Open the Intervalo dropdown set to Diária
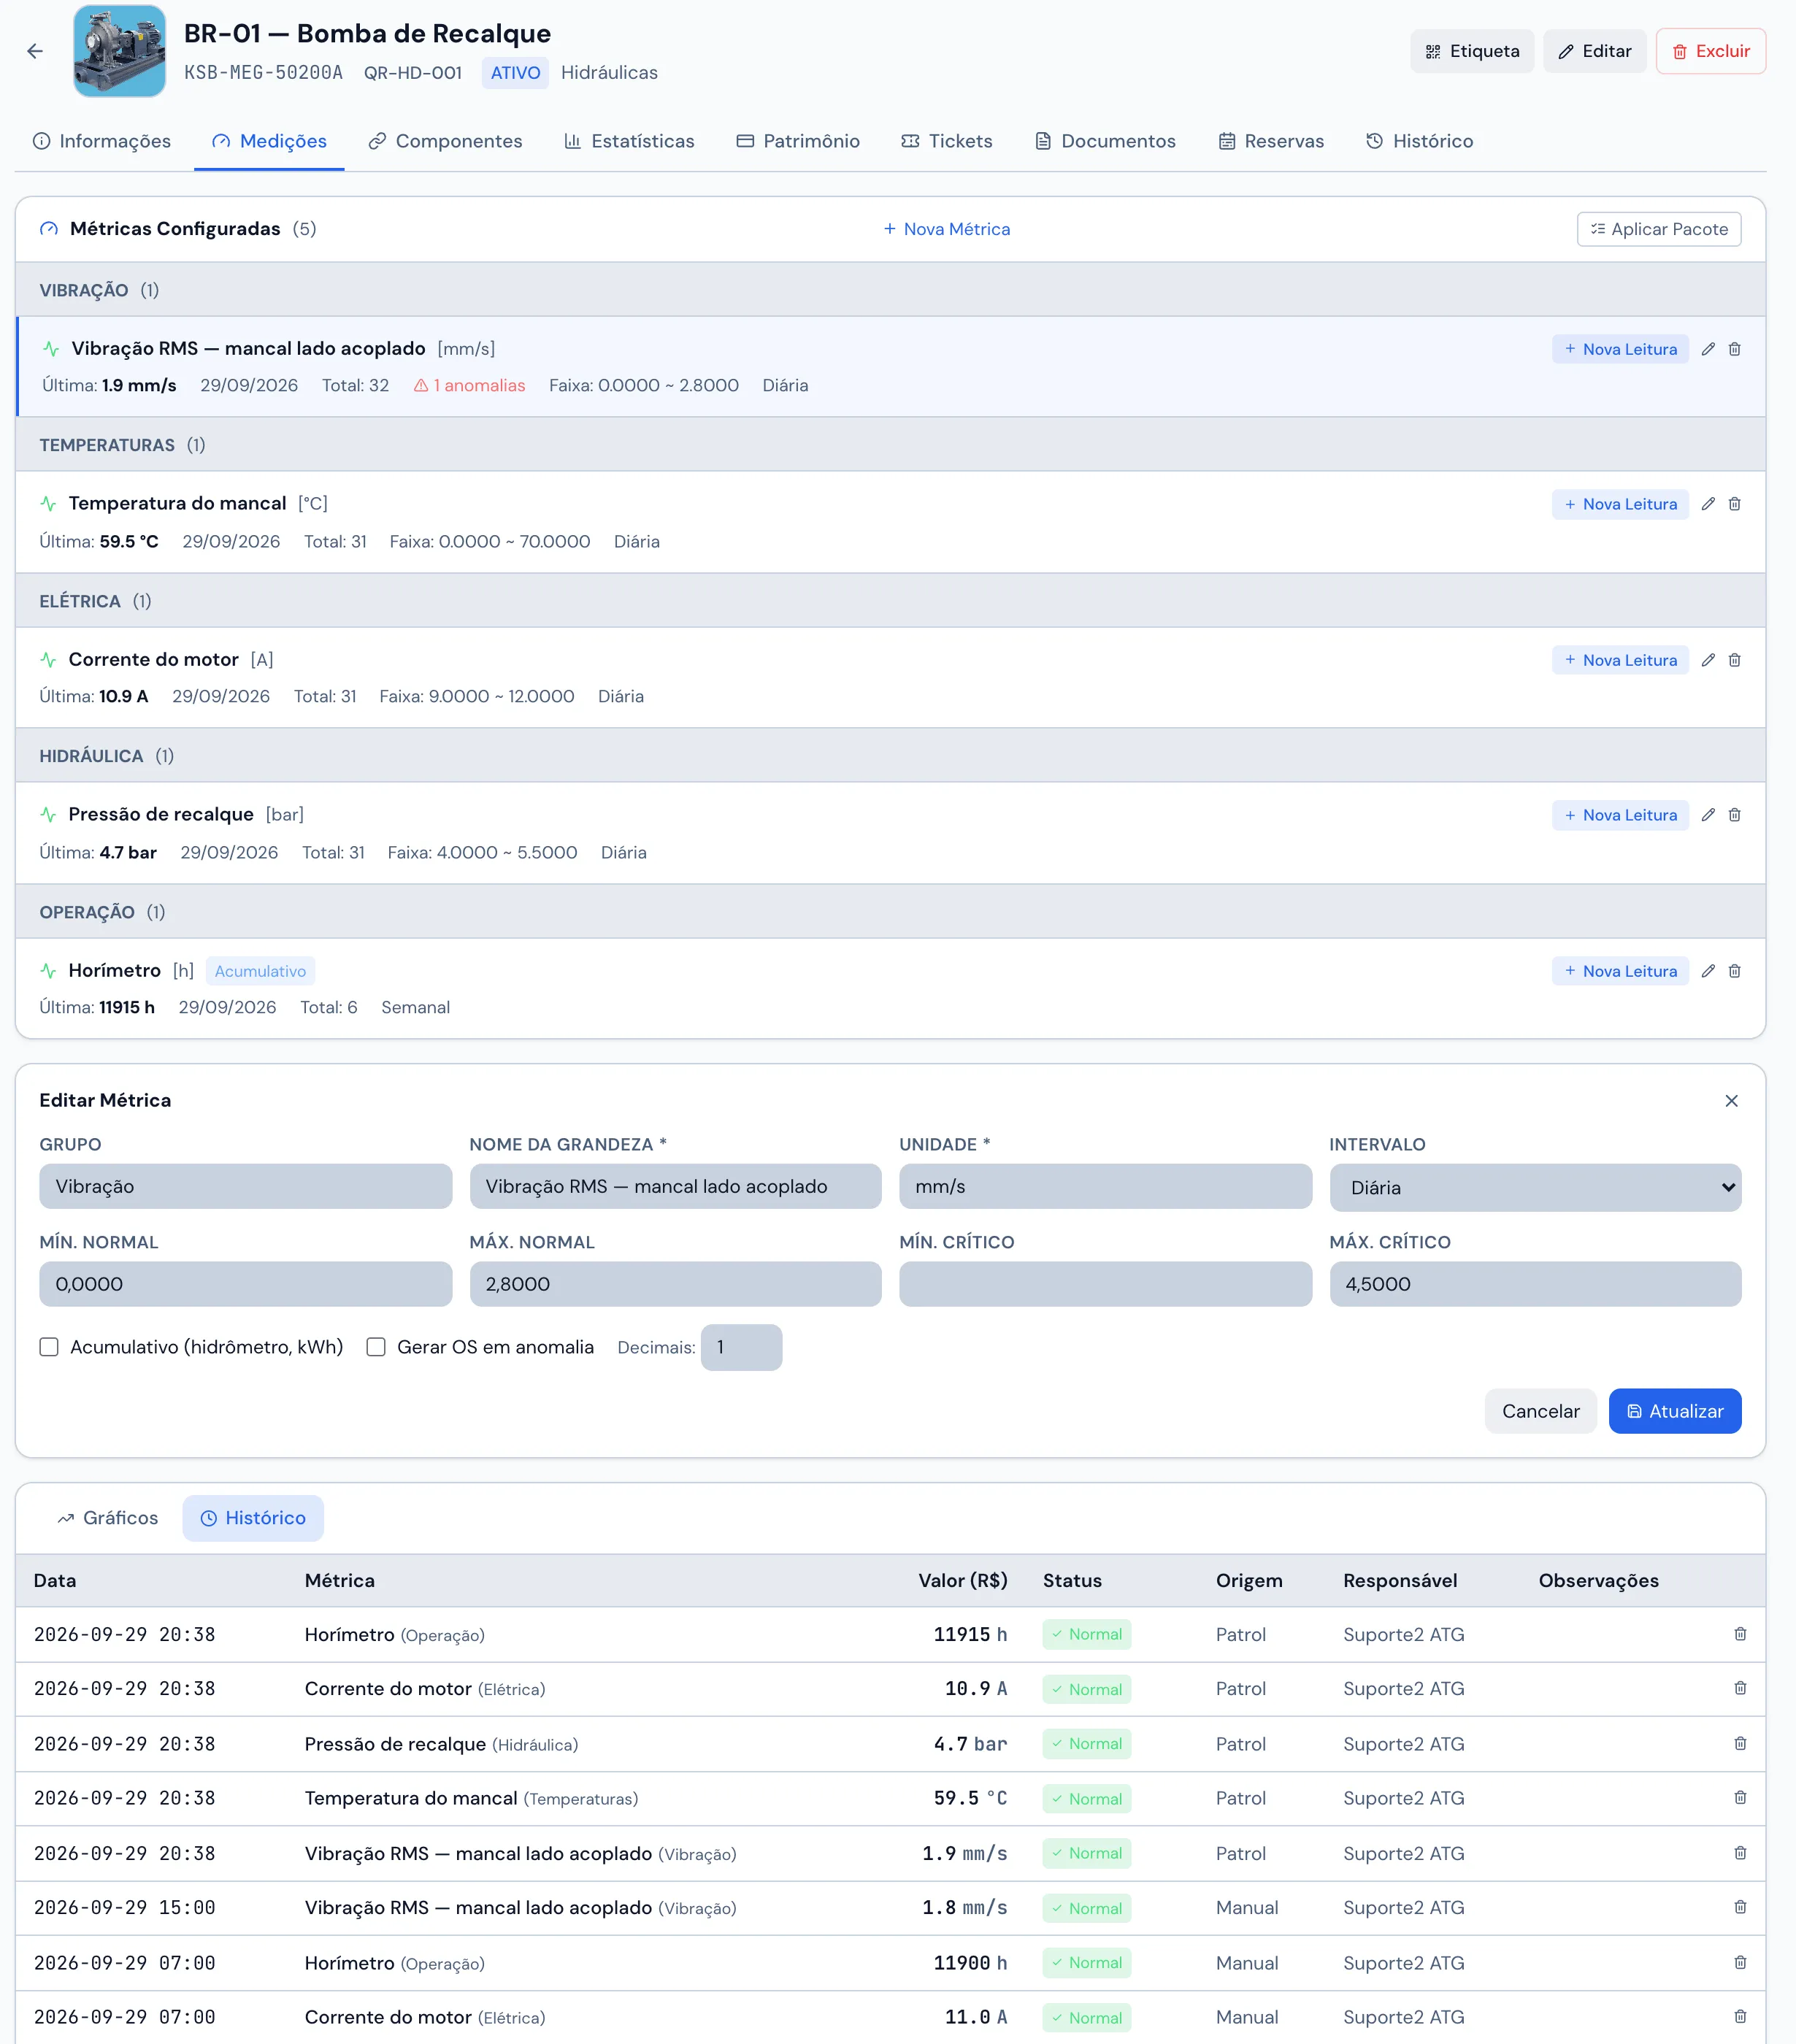The height and width of the screenshot is (2044, 1796). point(1535,1187)
